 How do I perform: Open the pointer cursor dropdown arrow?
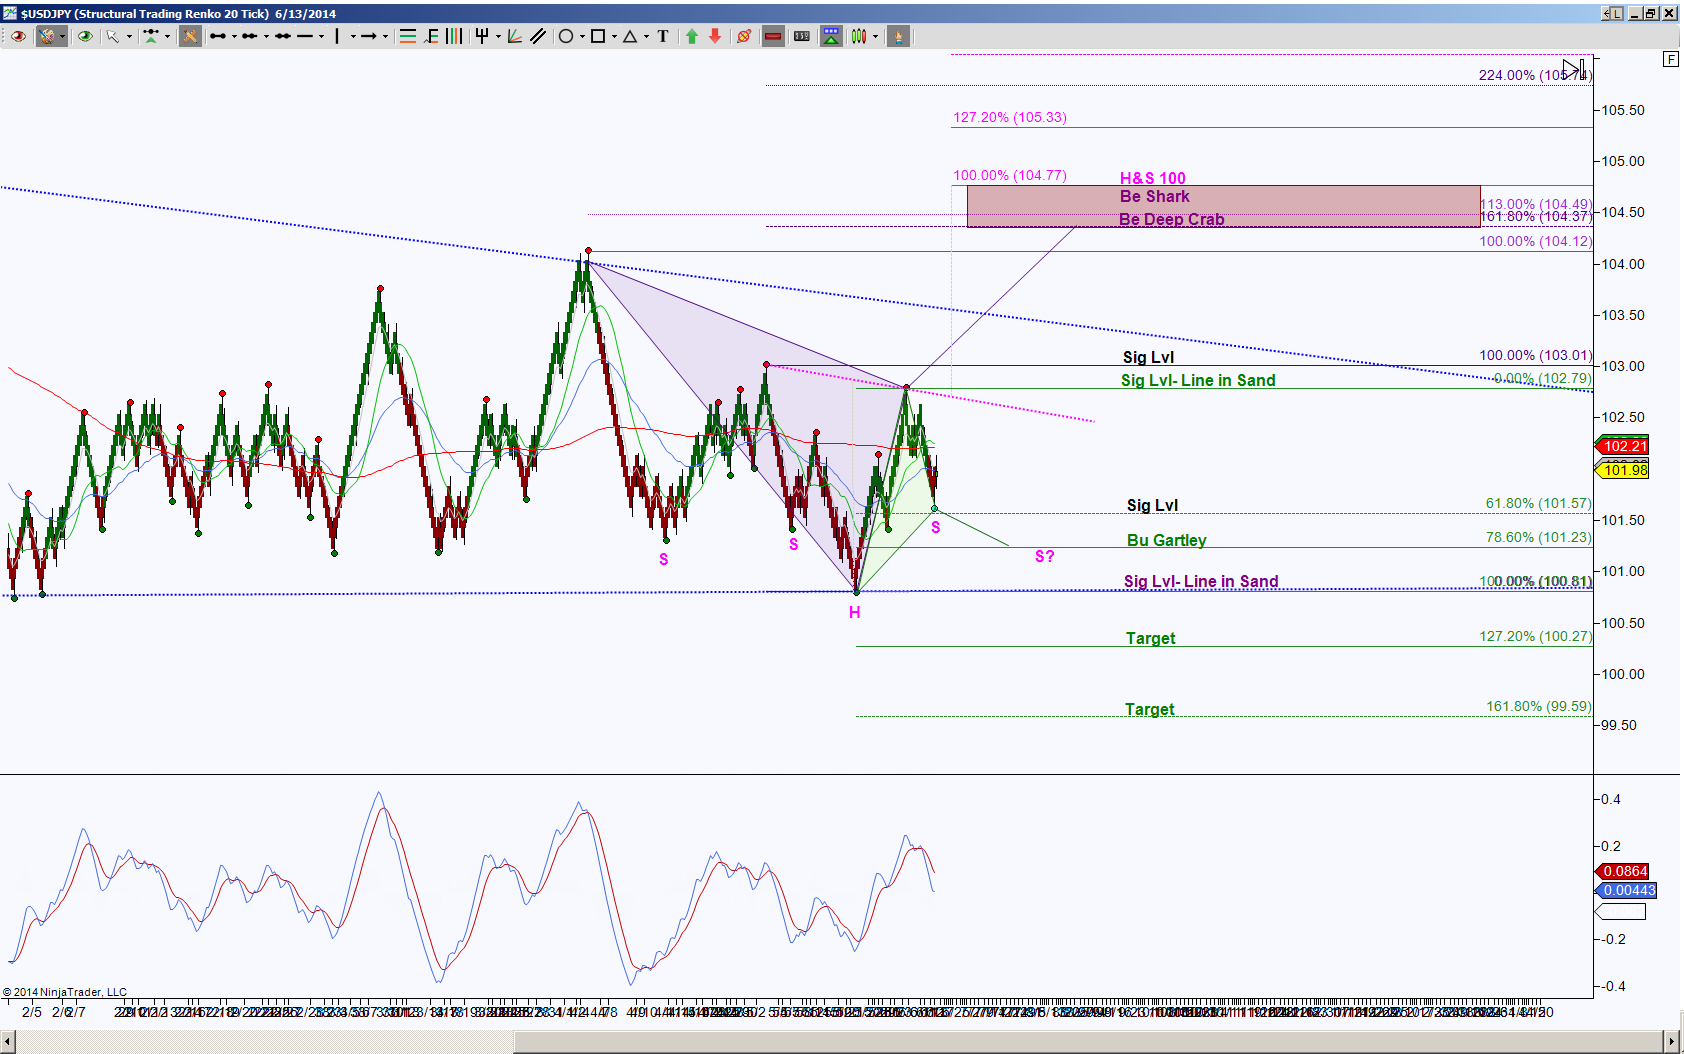(x=129, y=36)
